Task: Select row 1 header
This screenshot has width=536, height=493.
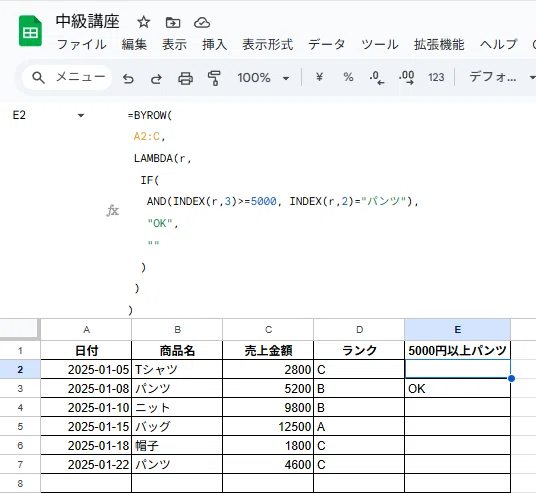Action: click(x=20, y=350)
